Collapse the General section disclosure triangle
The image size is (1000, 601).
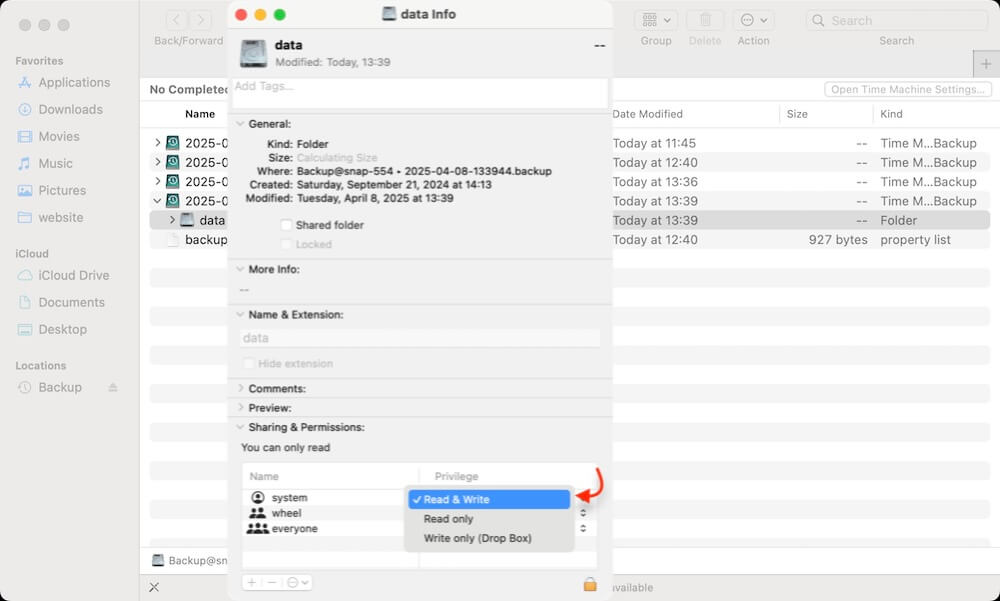click(239, 123)
